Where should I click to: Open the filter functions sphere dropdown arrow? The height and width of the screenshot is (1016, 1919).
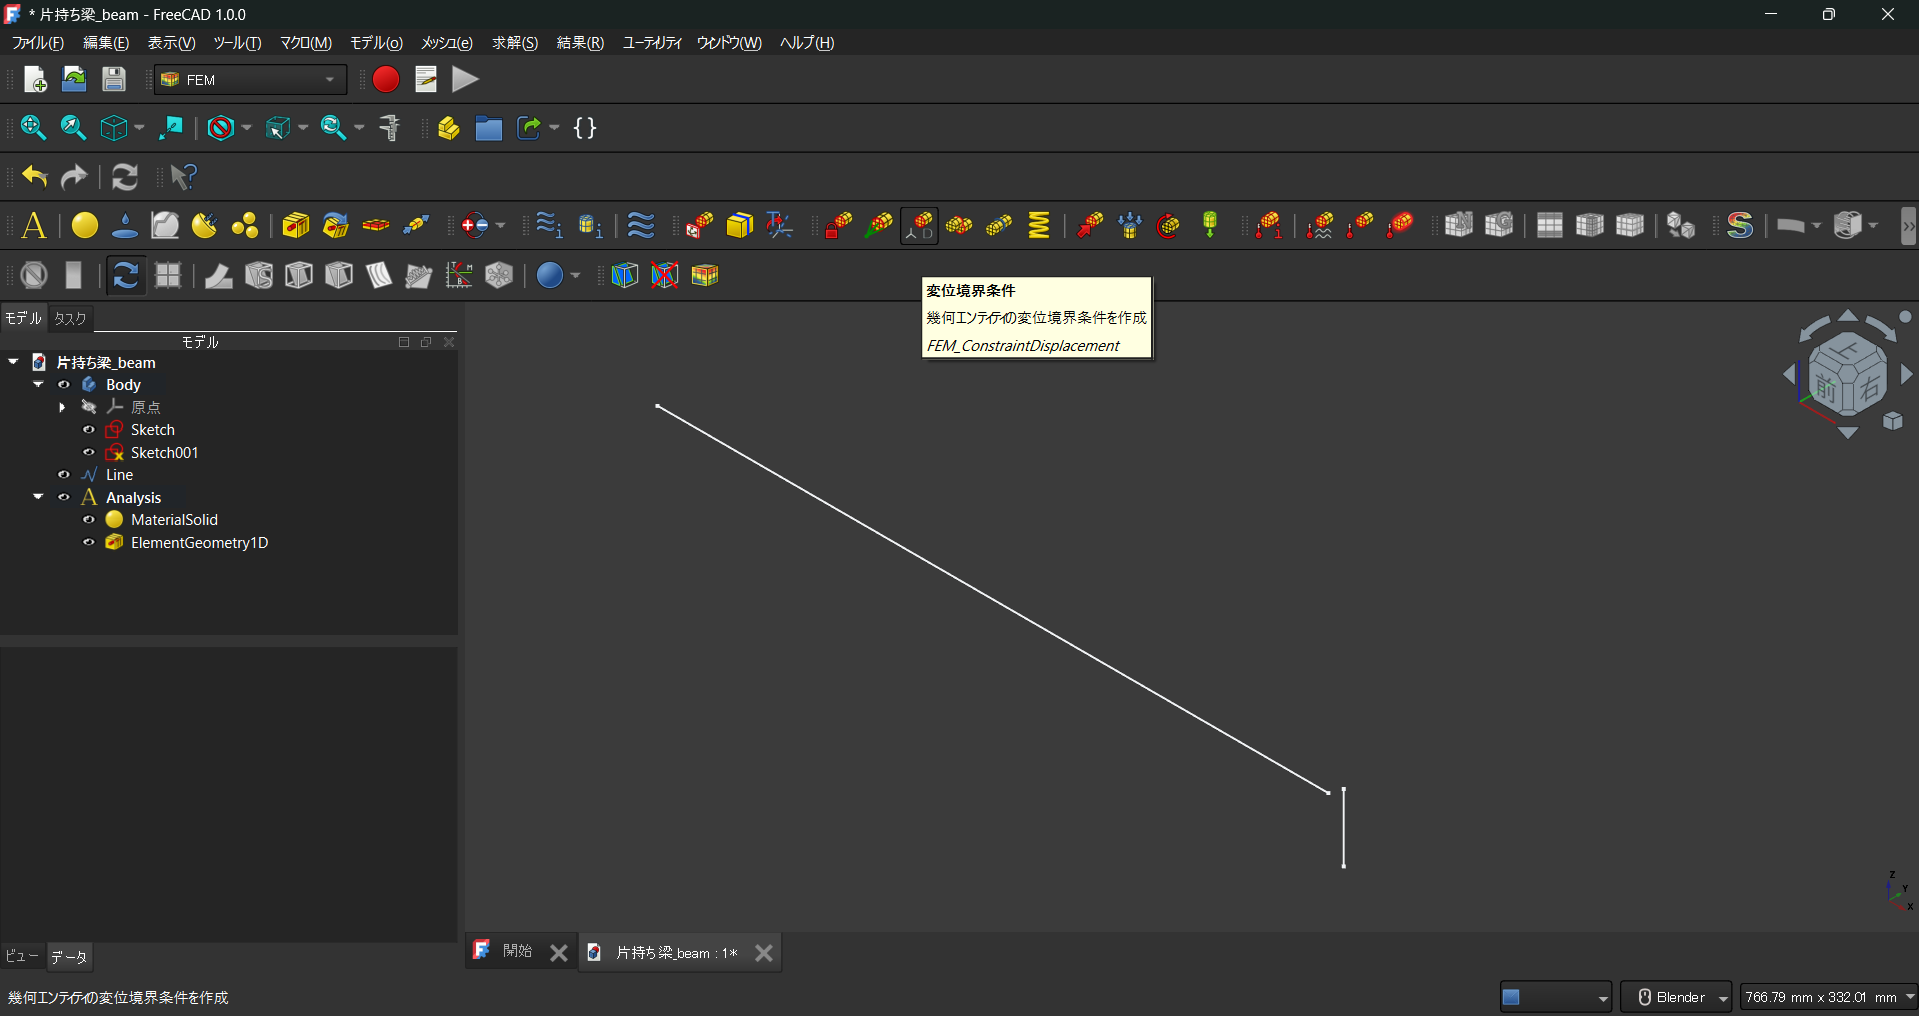tap(575, 275)
